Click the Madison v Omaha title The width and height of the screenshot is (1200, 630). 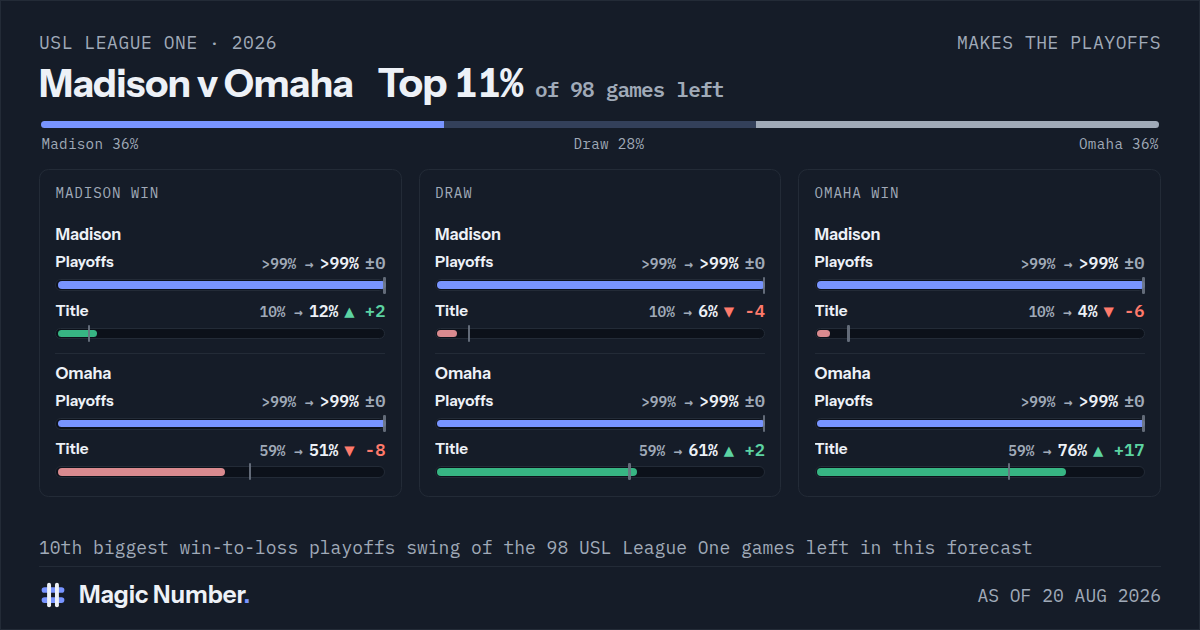pyautogui.click(x=196, y=85)
